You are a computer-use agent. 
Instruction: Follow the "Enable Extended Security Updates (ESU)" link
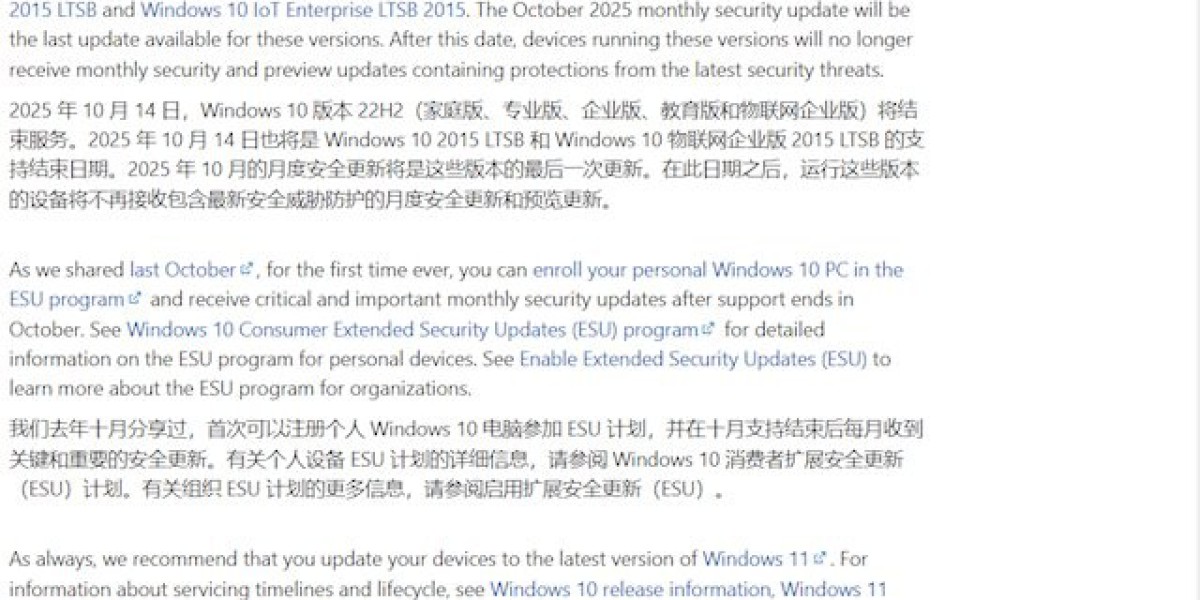tap(692, 359)
